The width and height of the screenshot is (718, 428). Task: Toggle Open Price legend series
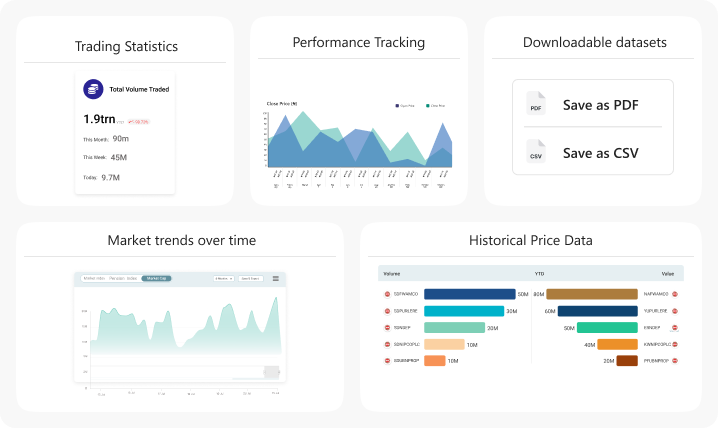405,106
